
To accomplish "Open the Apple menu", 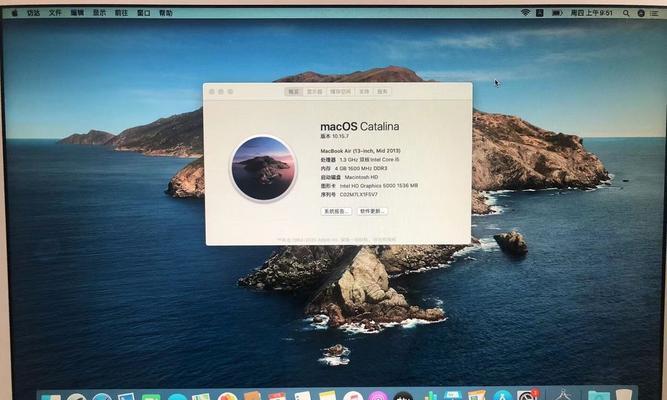I will (x=14, y=13).
